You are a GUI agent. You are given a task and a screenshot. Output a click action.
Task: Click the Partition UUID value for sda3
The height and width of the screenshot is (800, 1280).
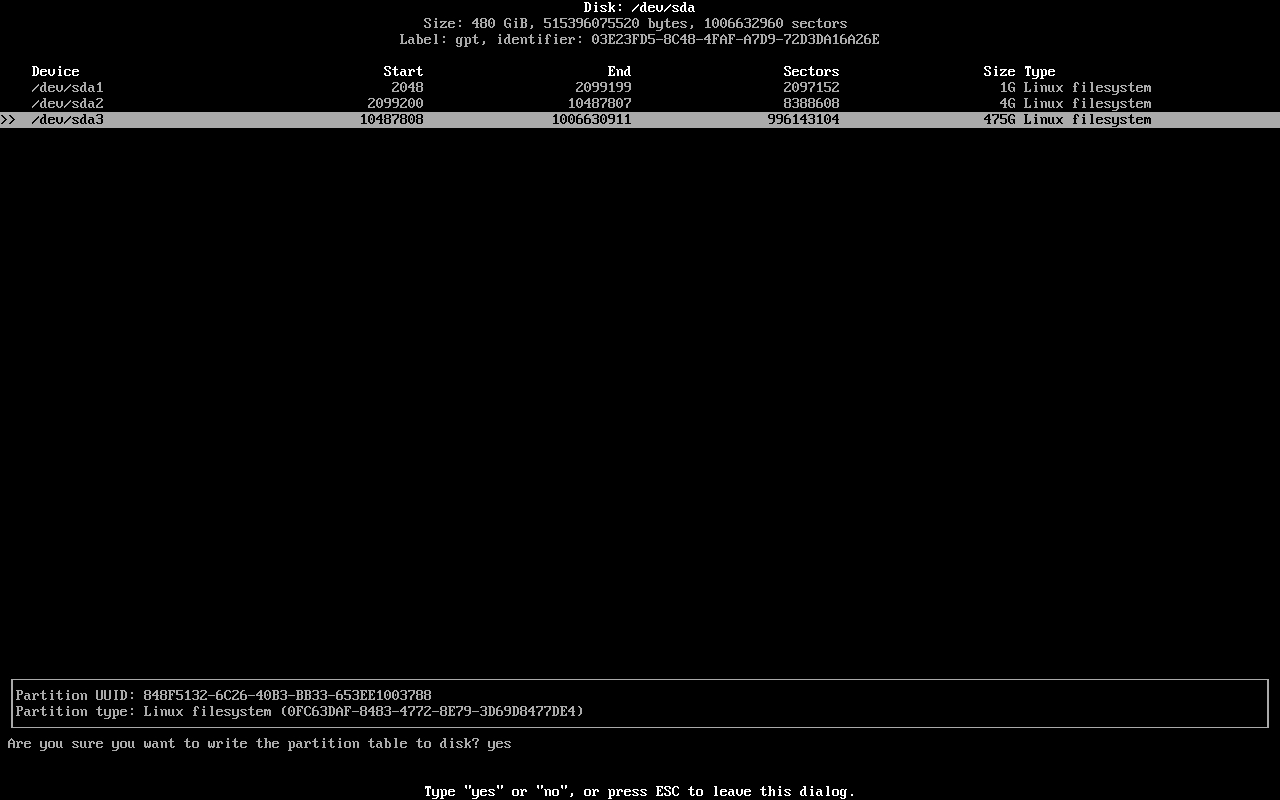(288, 695)
